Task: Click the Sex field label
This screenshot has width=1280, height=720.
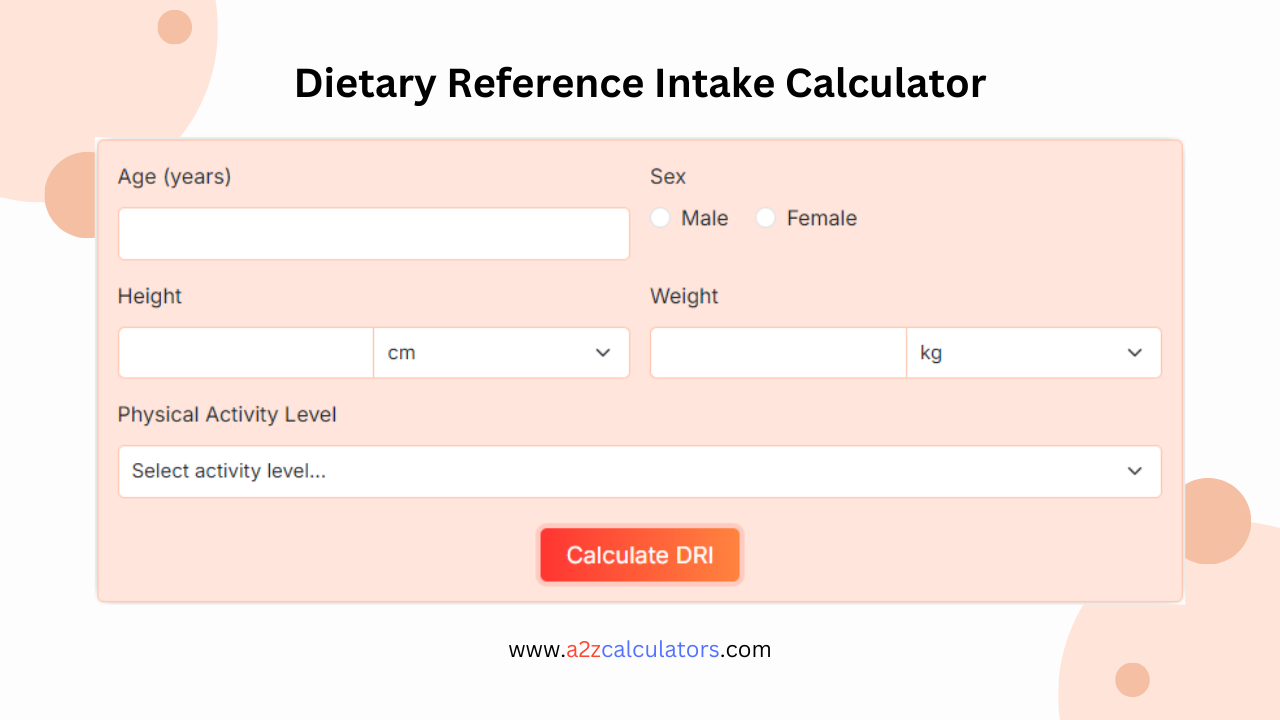Action: pyautogui.click(x=667, y=176)
